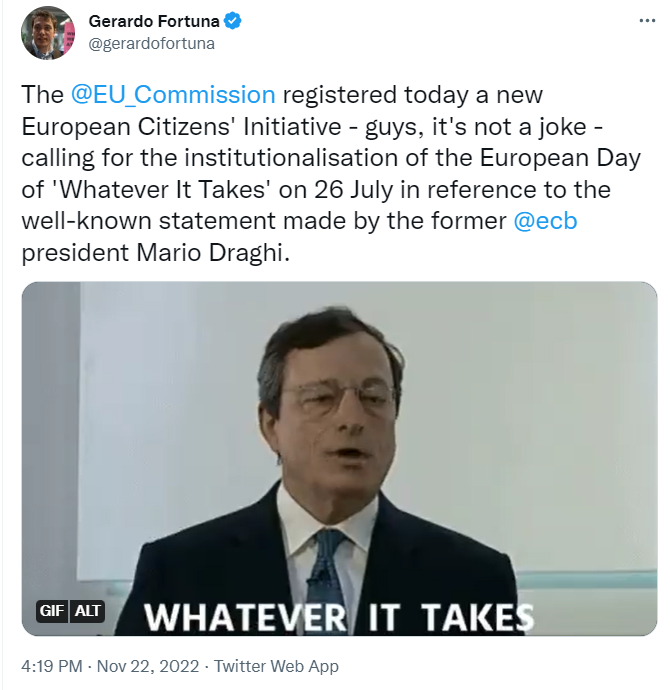Screen dimensions: 670x690
Task: Open the ALT image description badge
Action: click(x=88, y=610)
